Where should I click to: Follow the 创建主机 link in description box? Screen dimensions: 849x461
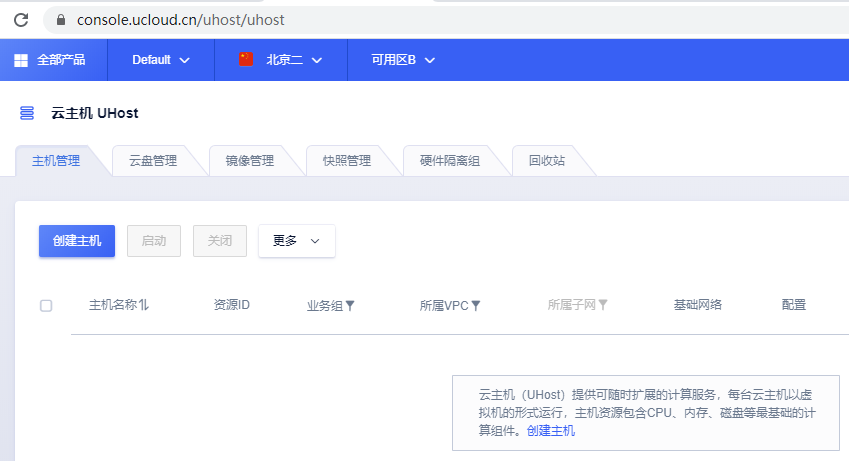click(x=551, y=431)
